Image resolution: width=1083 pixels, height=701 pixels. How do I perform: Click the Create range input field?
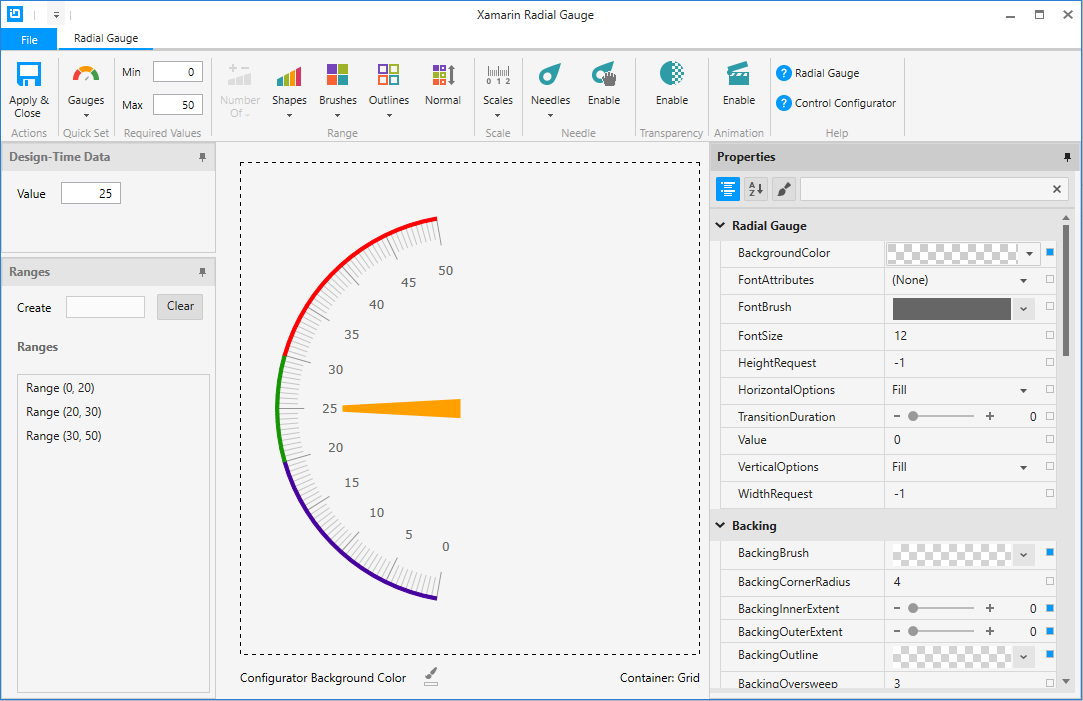[x=105, y=307]
